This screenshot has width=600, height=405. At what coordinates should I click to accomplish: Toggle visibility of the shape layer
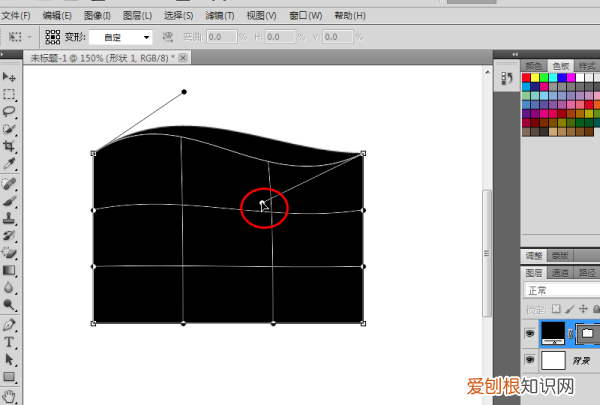pyautogui.click(x=529, y=331)
